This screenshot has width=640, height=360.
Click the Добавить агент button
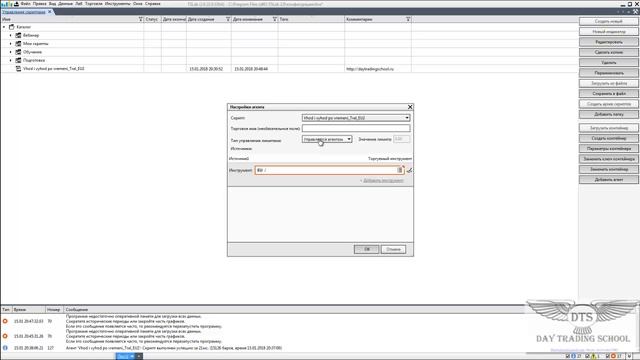609,179
